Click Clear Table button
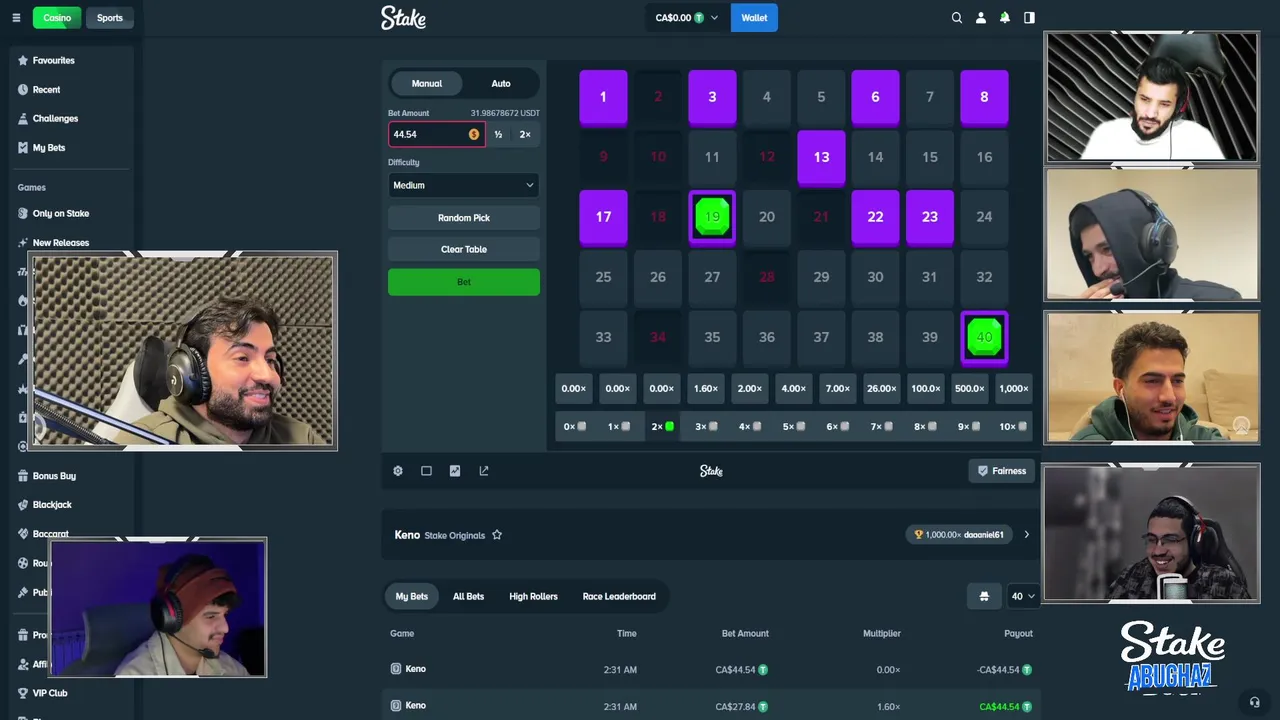Viewport: 1280px width, 720px height. [464, 249]
